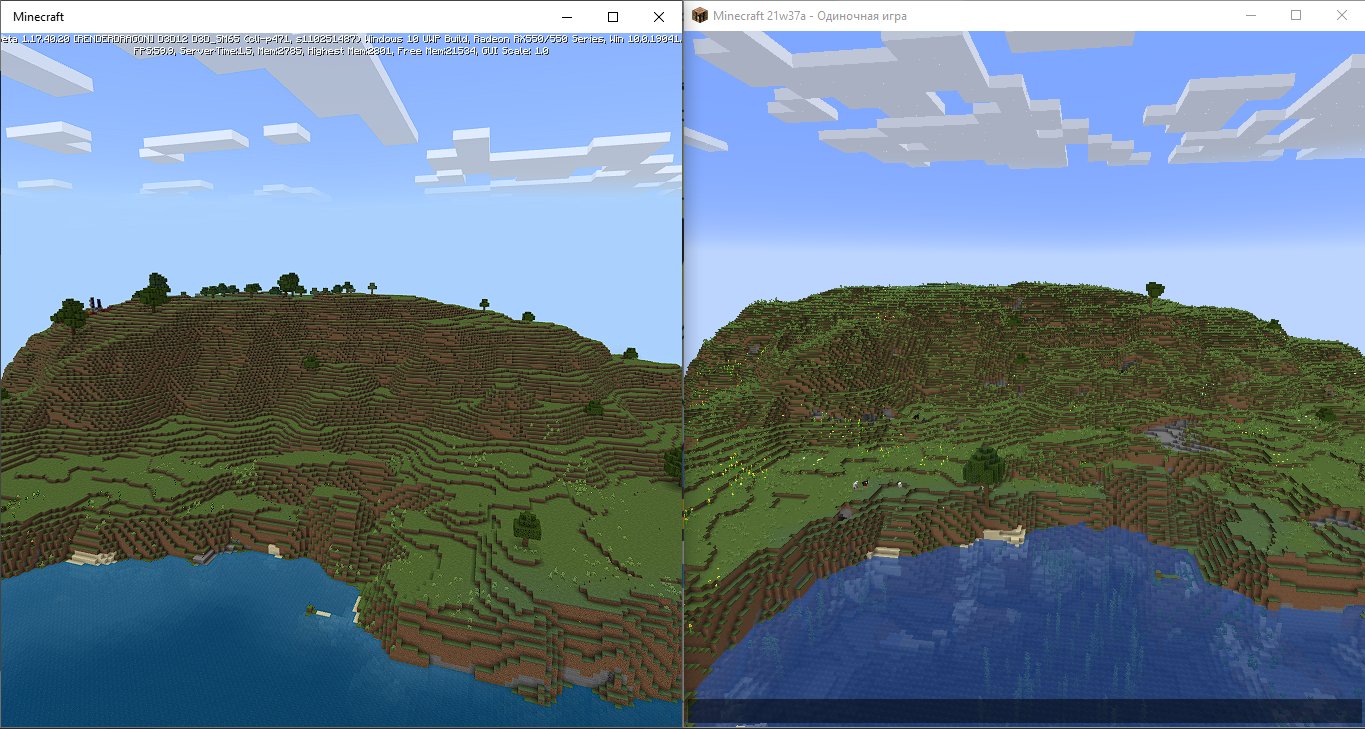Click the dark chat bar in the 21w37a window
Image resolution: width=1365 pixels, height=729 pixels.
point(1024,711)
